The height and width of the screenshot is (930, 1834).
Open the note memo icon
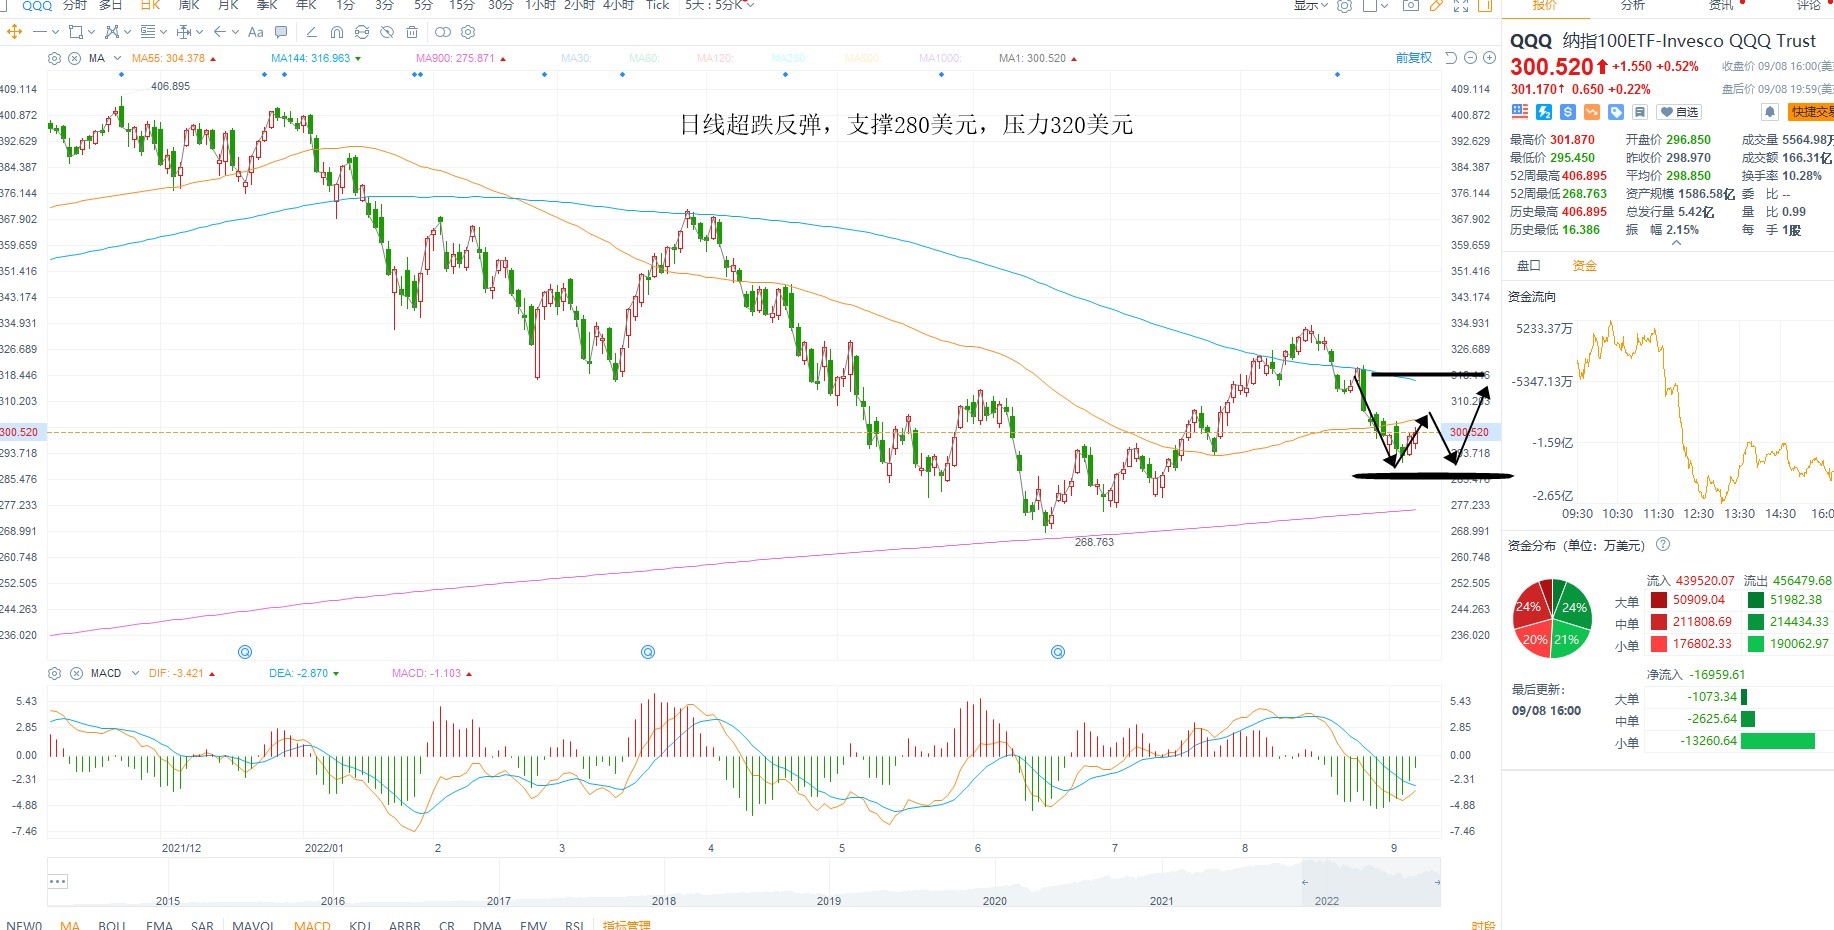1640,112
